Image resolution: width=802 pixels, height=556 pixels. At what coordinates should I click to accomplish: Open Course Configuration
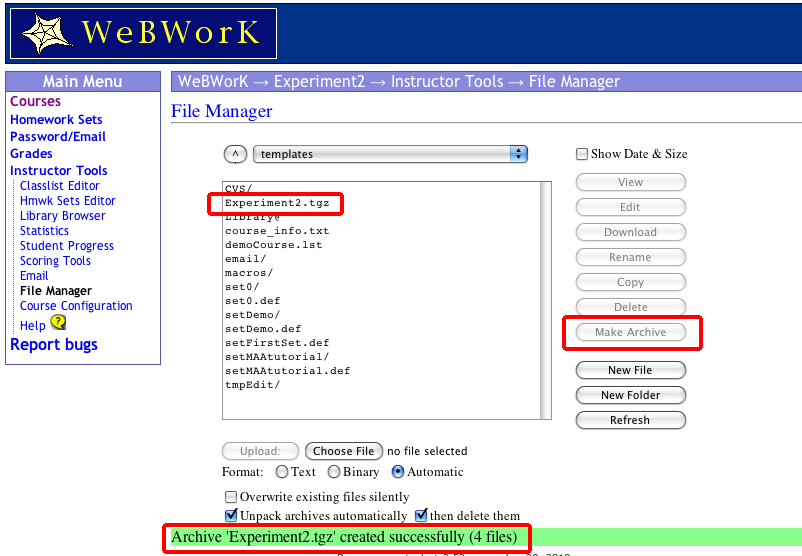tap(76, 306)
